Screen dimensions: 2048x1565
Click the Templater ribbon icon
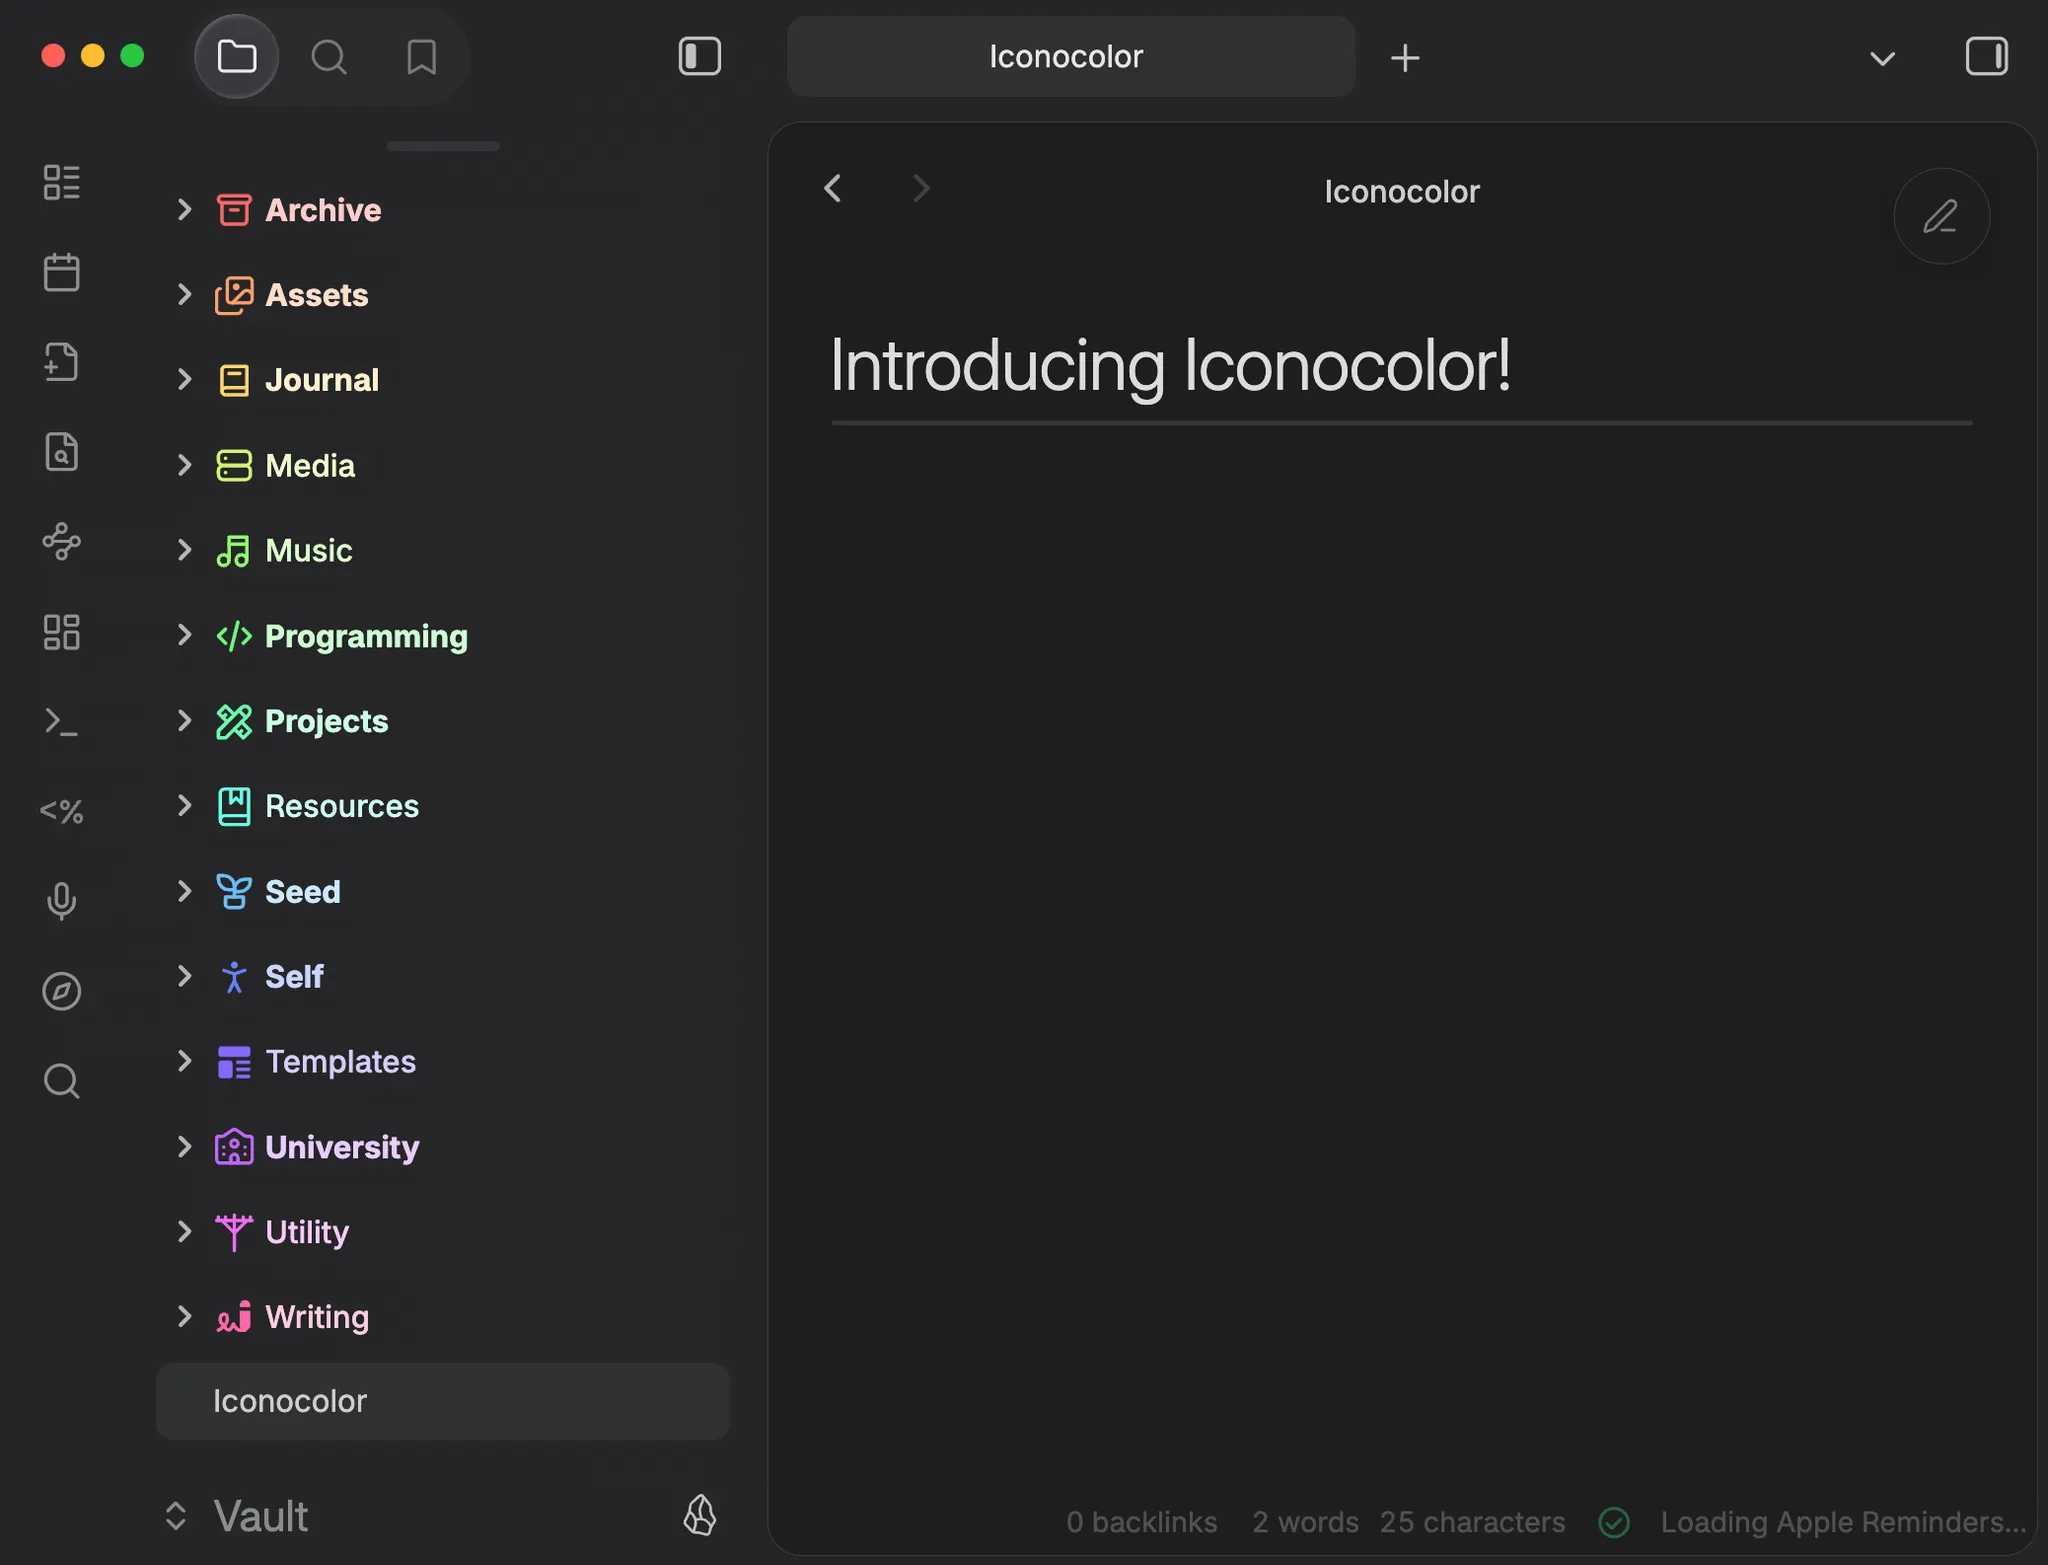tap(62, 811)
